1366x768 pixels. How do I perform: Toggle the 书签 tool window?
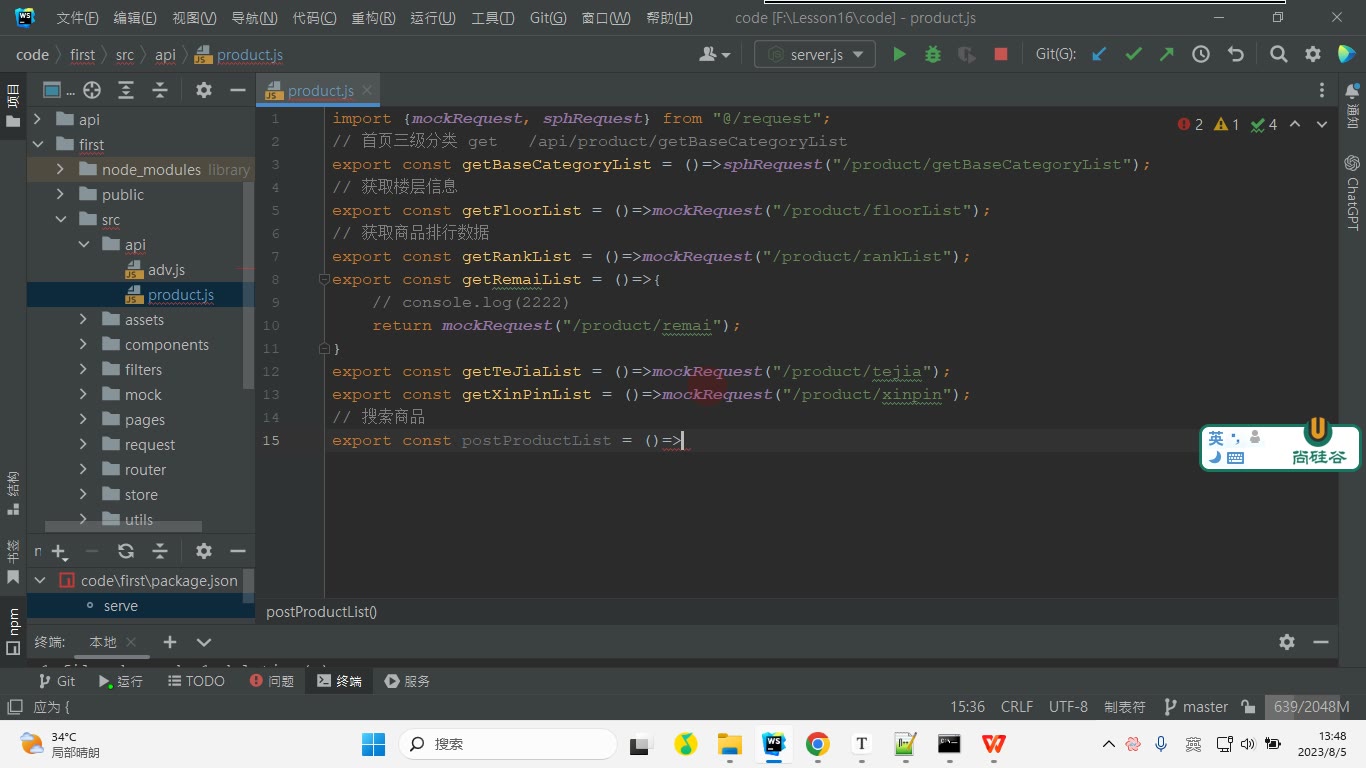coord(13,562)
